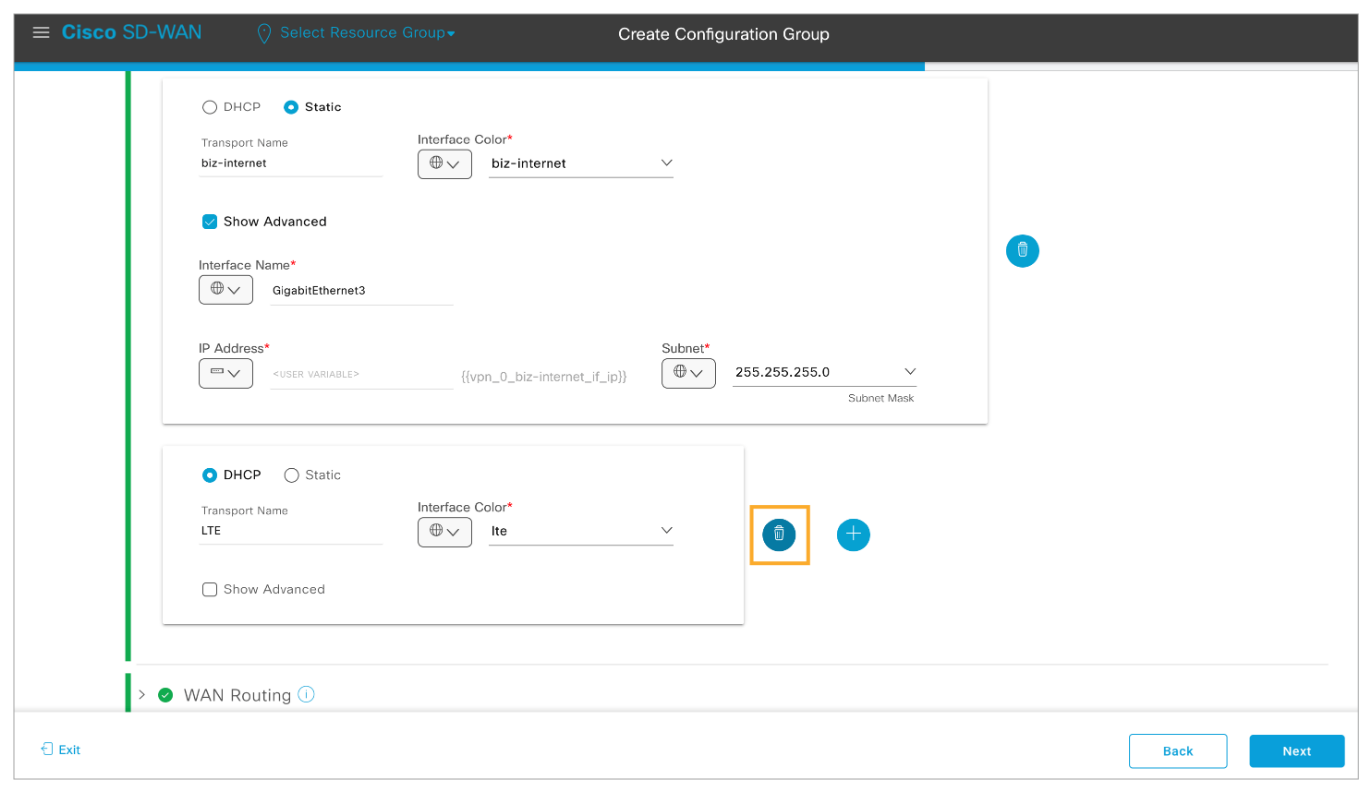Screen dimensions: 1369x790
Task: Delete the biz-internet transport entry
Action: (1022, 250)
